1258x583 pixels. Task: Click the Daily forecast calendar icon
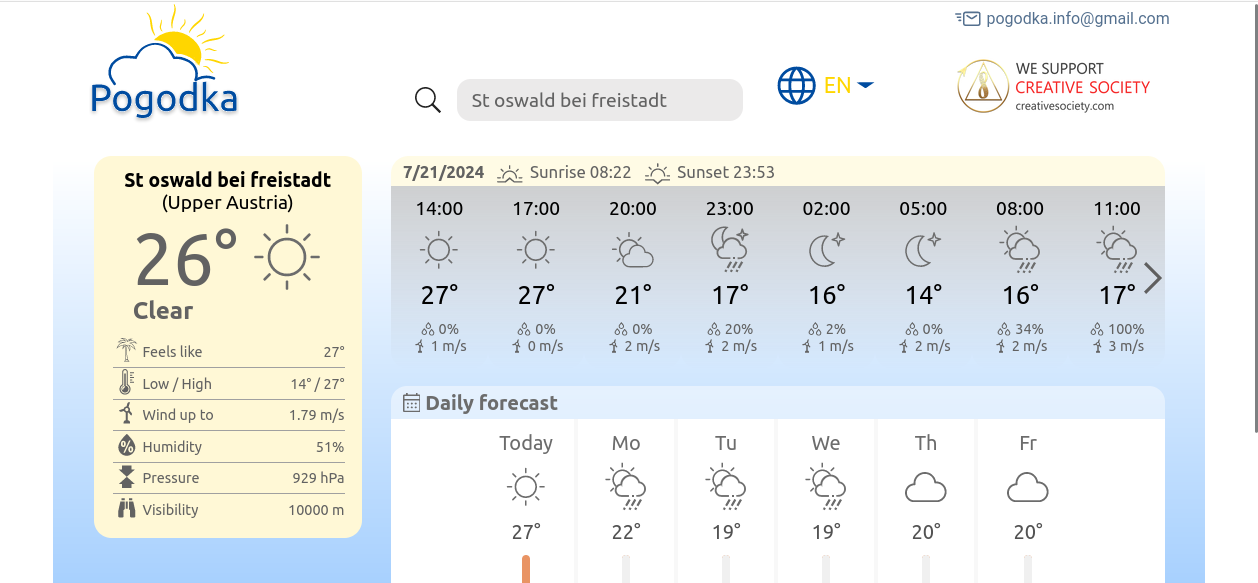(411, 403)
